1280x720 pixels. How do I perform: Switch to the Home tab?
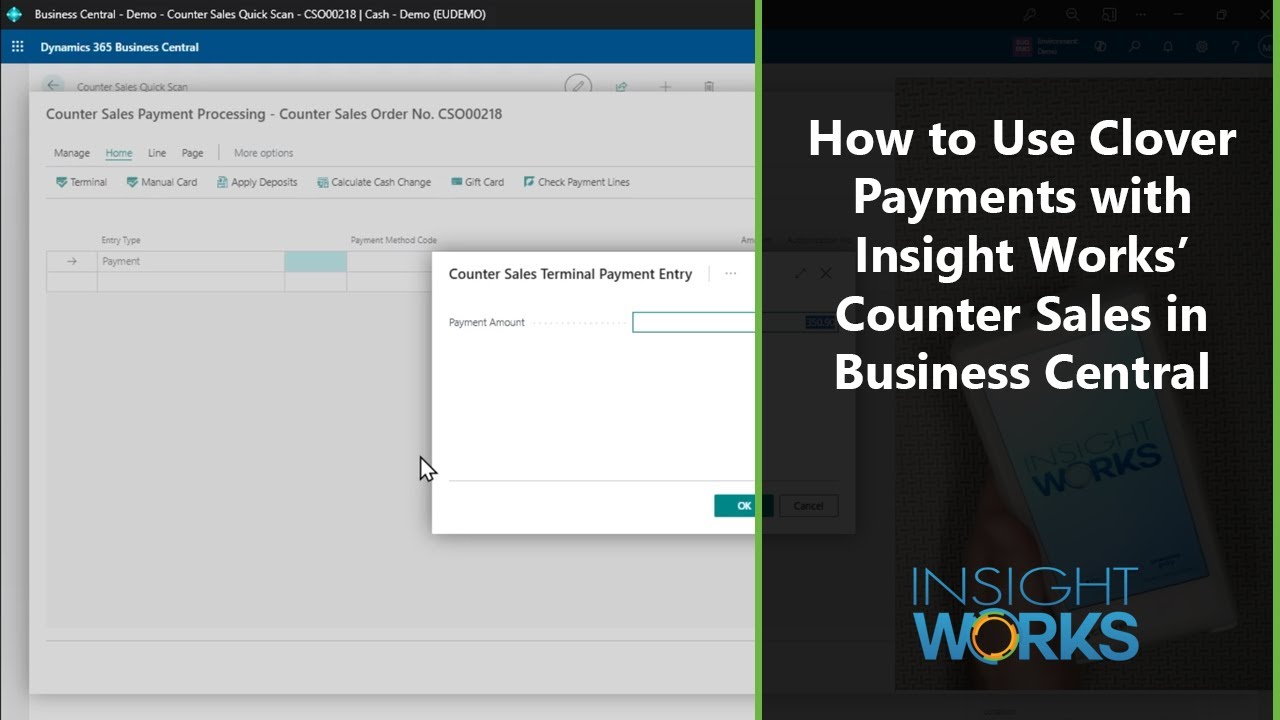119,153
